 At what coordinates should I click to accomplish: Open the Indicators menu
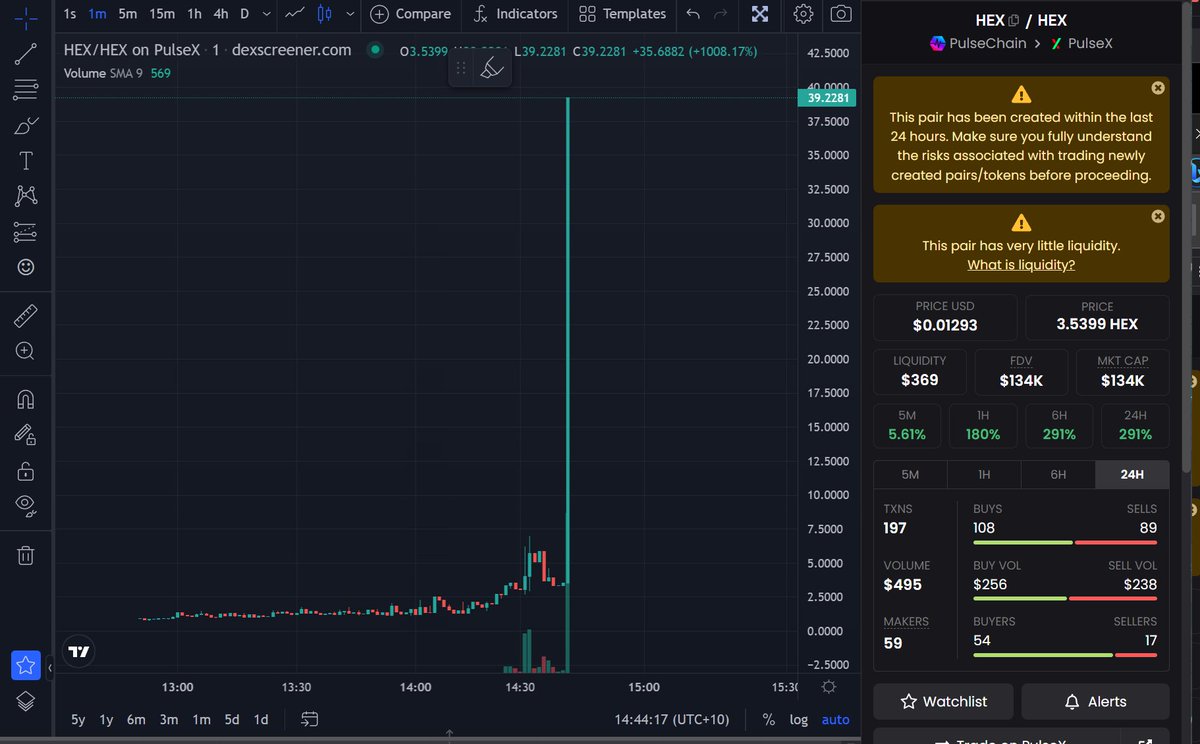coord(515,14)
